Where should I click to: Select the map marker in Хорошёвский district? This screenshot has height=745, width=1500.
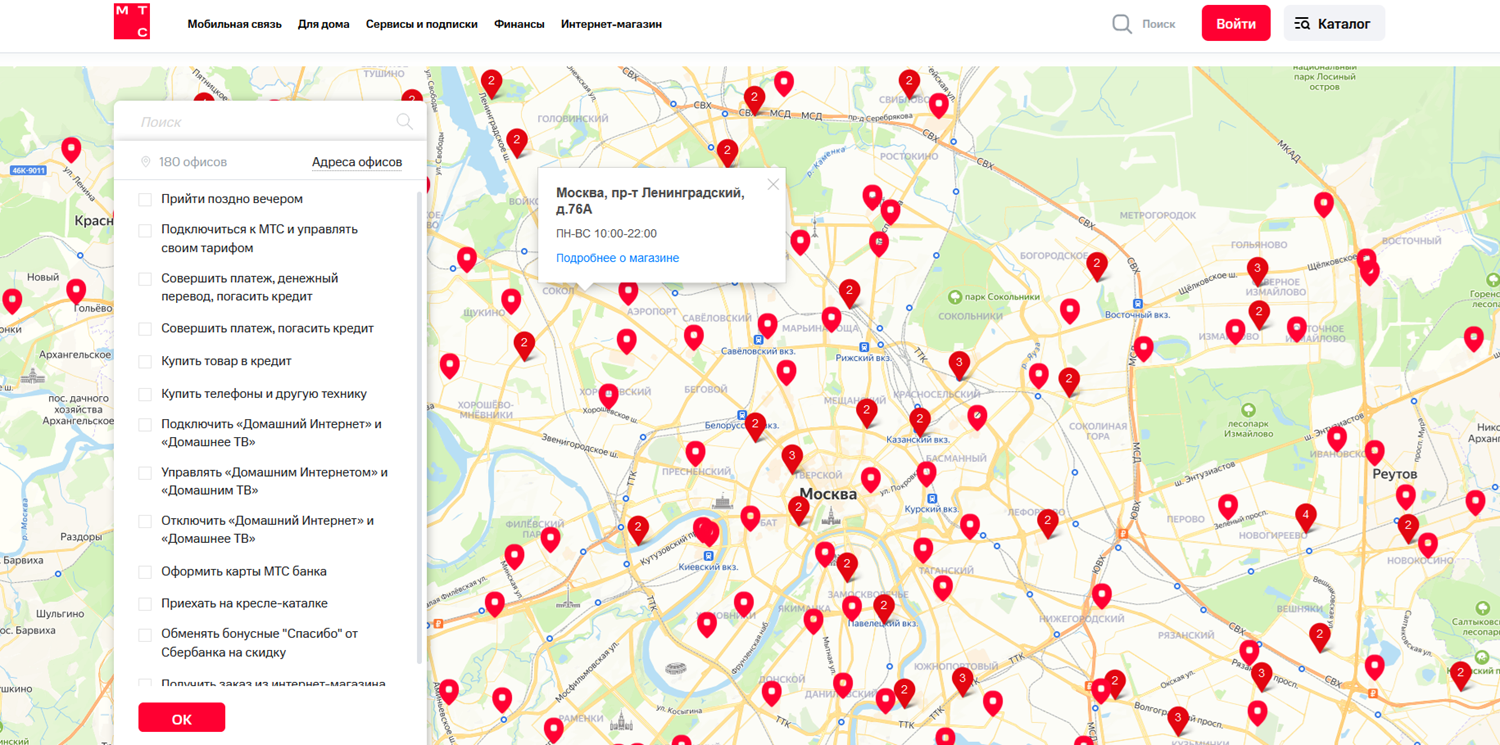[x=609, y=395]
